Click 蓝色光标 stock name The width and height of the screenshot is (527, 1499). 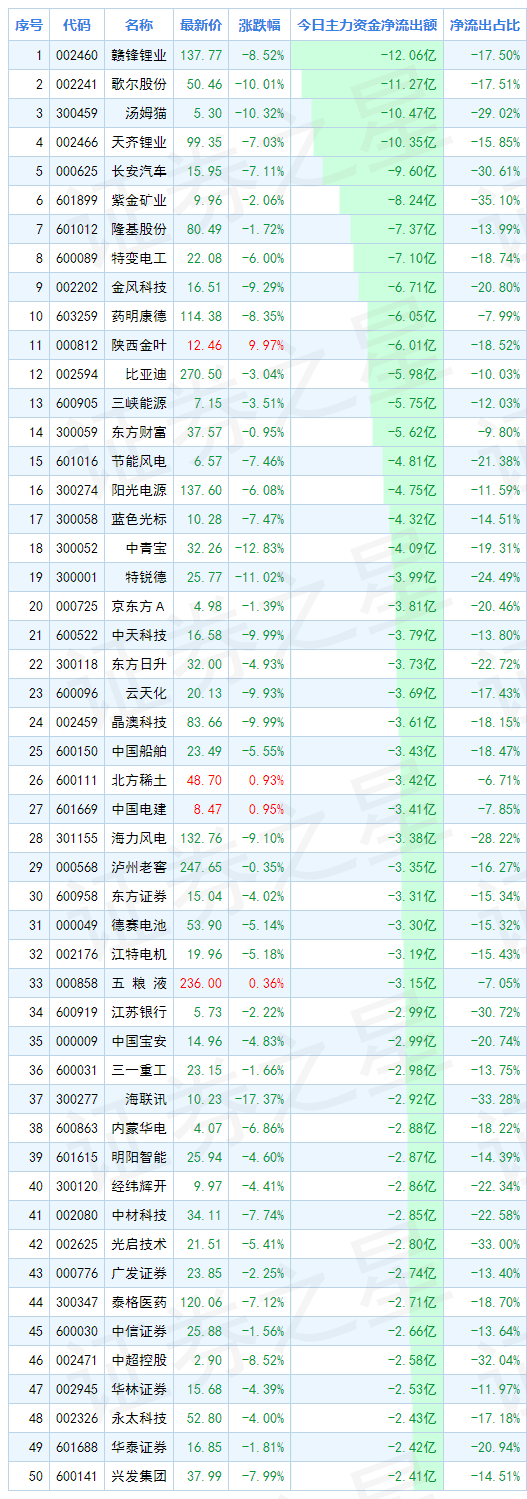[x=139, y=519]
